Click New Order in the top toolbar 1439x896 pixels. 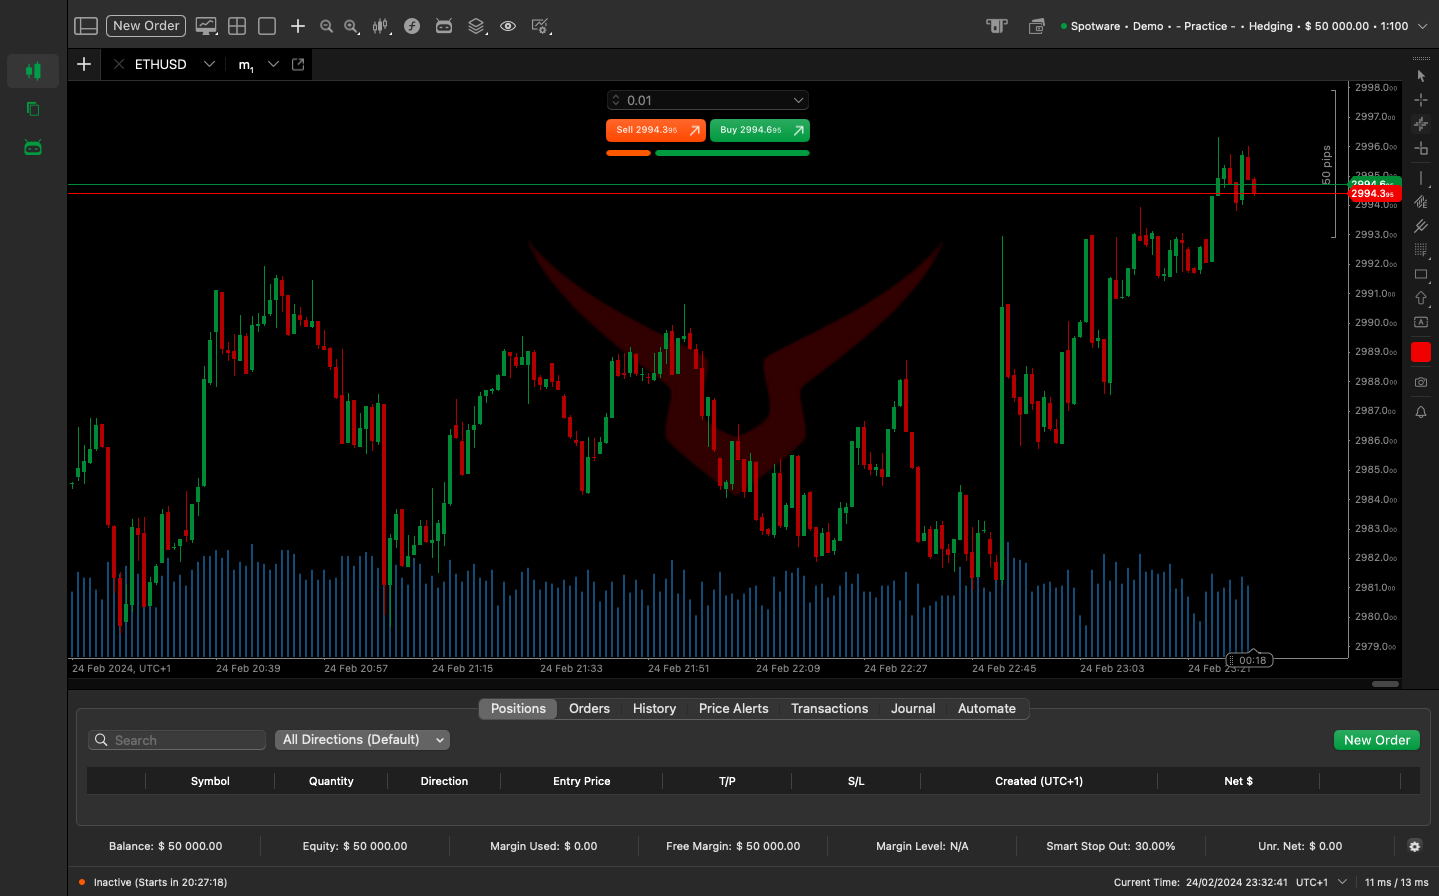coord(146,26)
